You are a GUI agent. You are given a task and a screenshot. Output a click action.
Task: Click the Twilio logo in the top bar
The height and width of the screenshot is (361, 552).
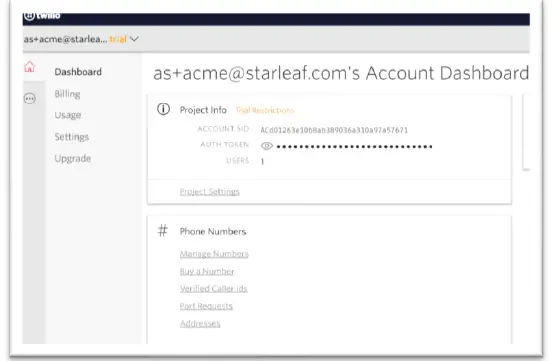pyautogui.click(x=42, y=16)
